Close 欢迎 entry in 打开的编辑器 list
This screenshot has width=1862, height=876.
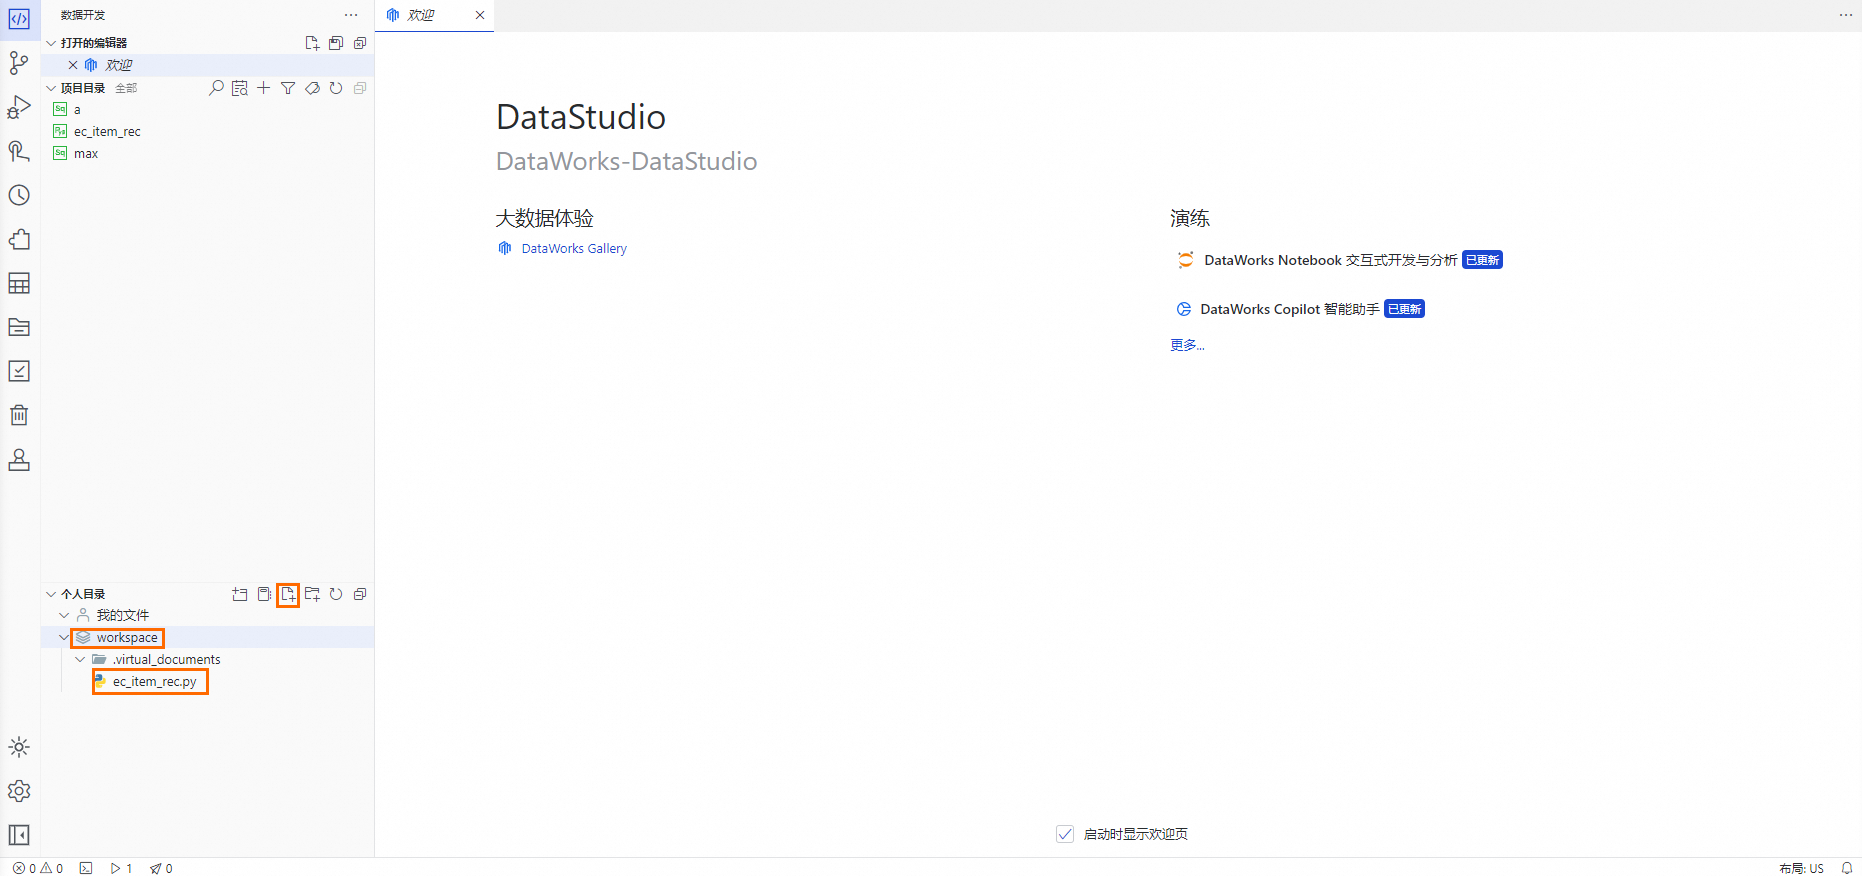73,65
